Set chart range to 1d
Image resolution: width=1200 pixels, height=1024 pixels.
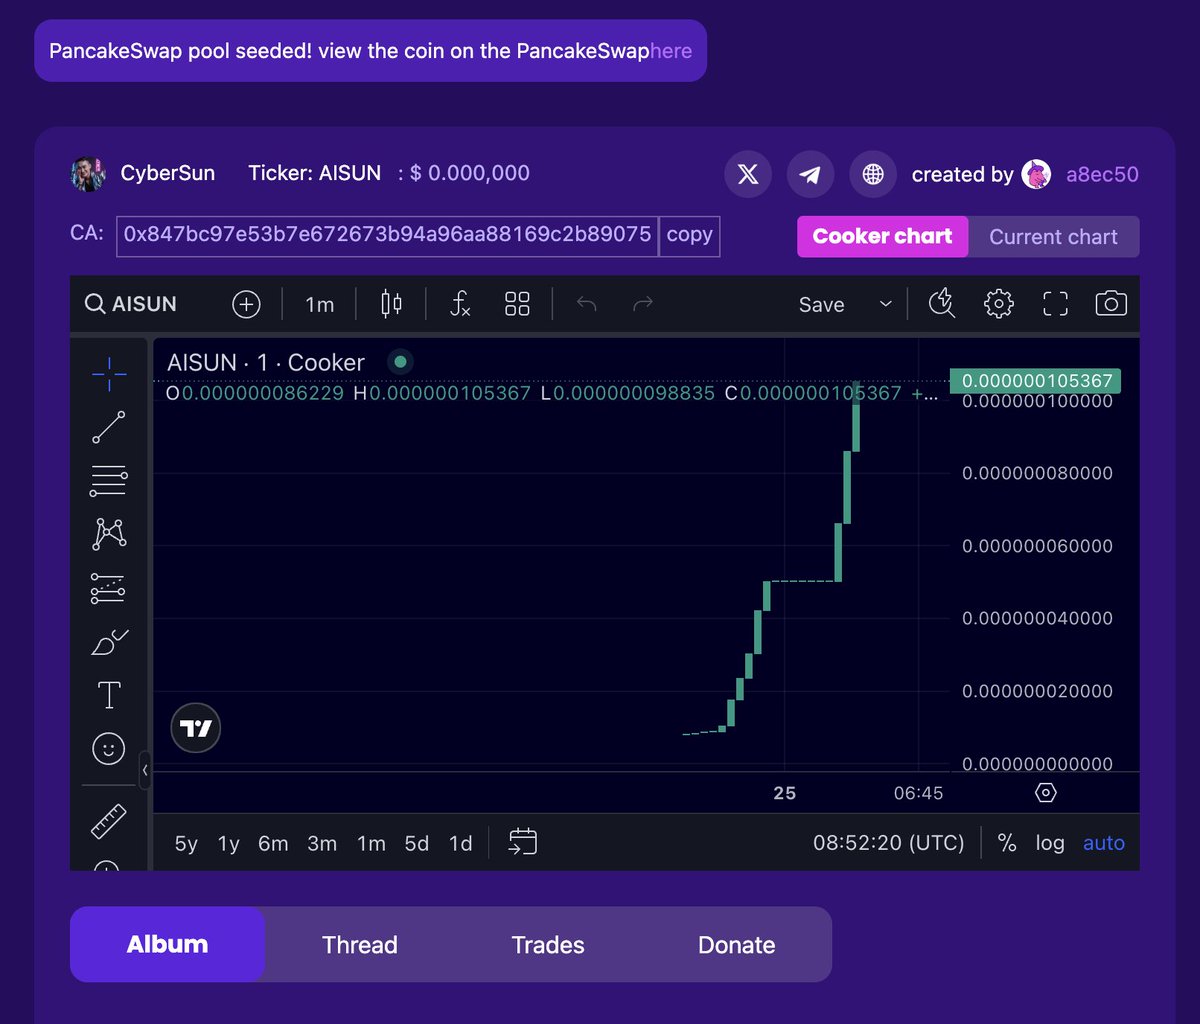[x=460, y=843]
